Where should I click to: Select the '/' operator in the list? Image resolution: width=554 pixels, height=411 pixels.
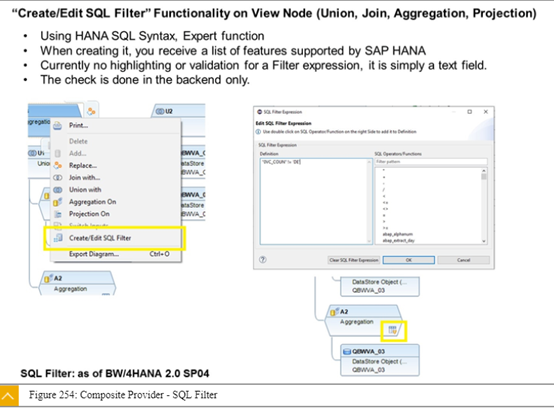(x=384, y=190)
